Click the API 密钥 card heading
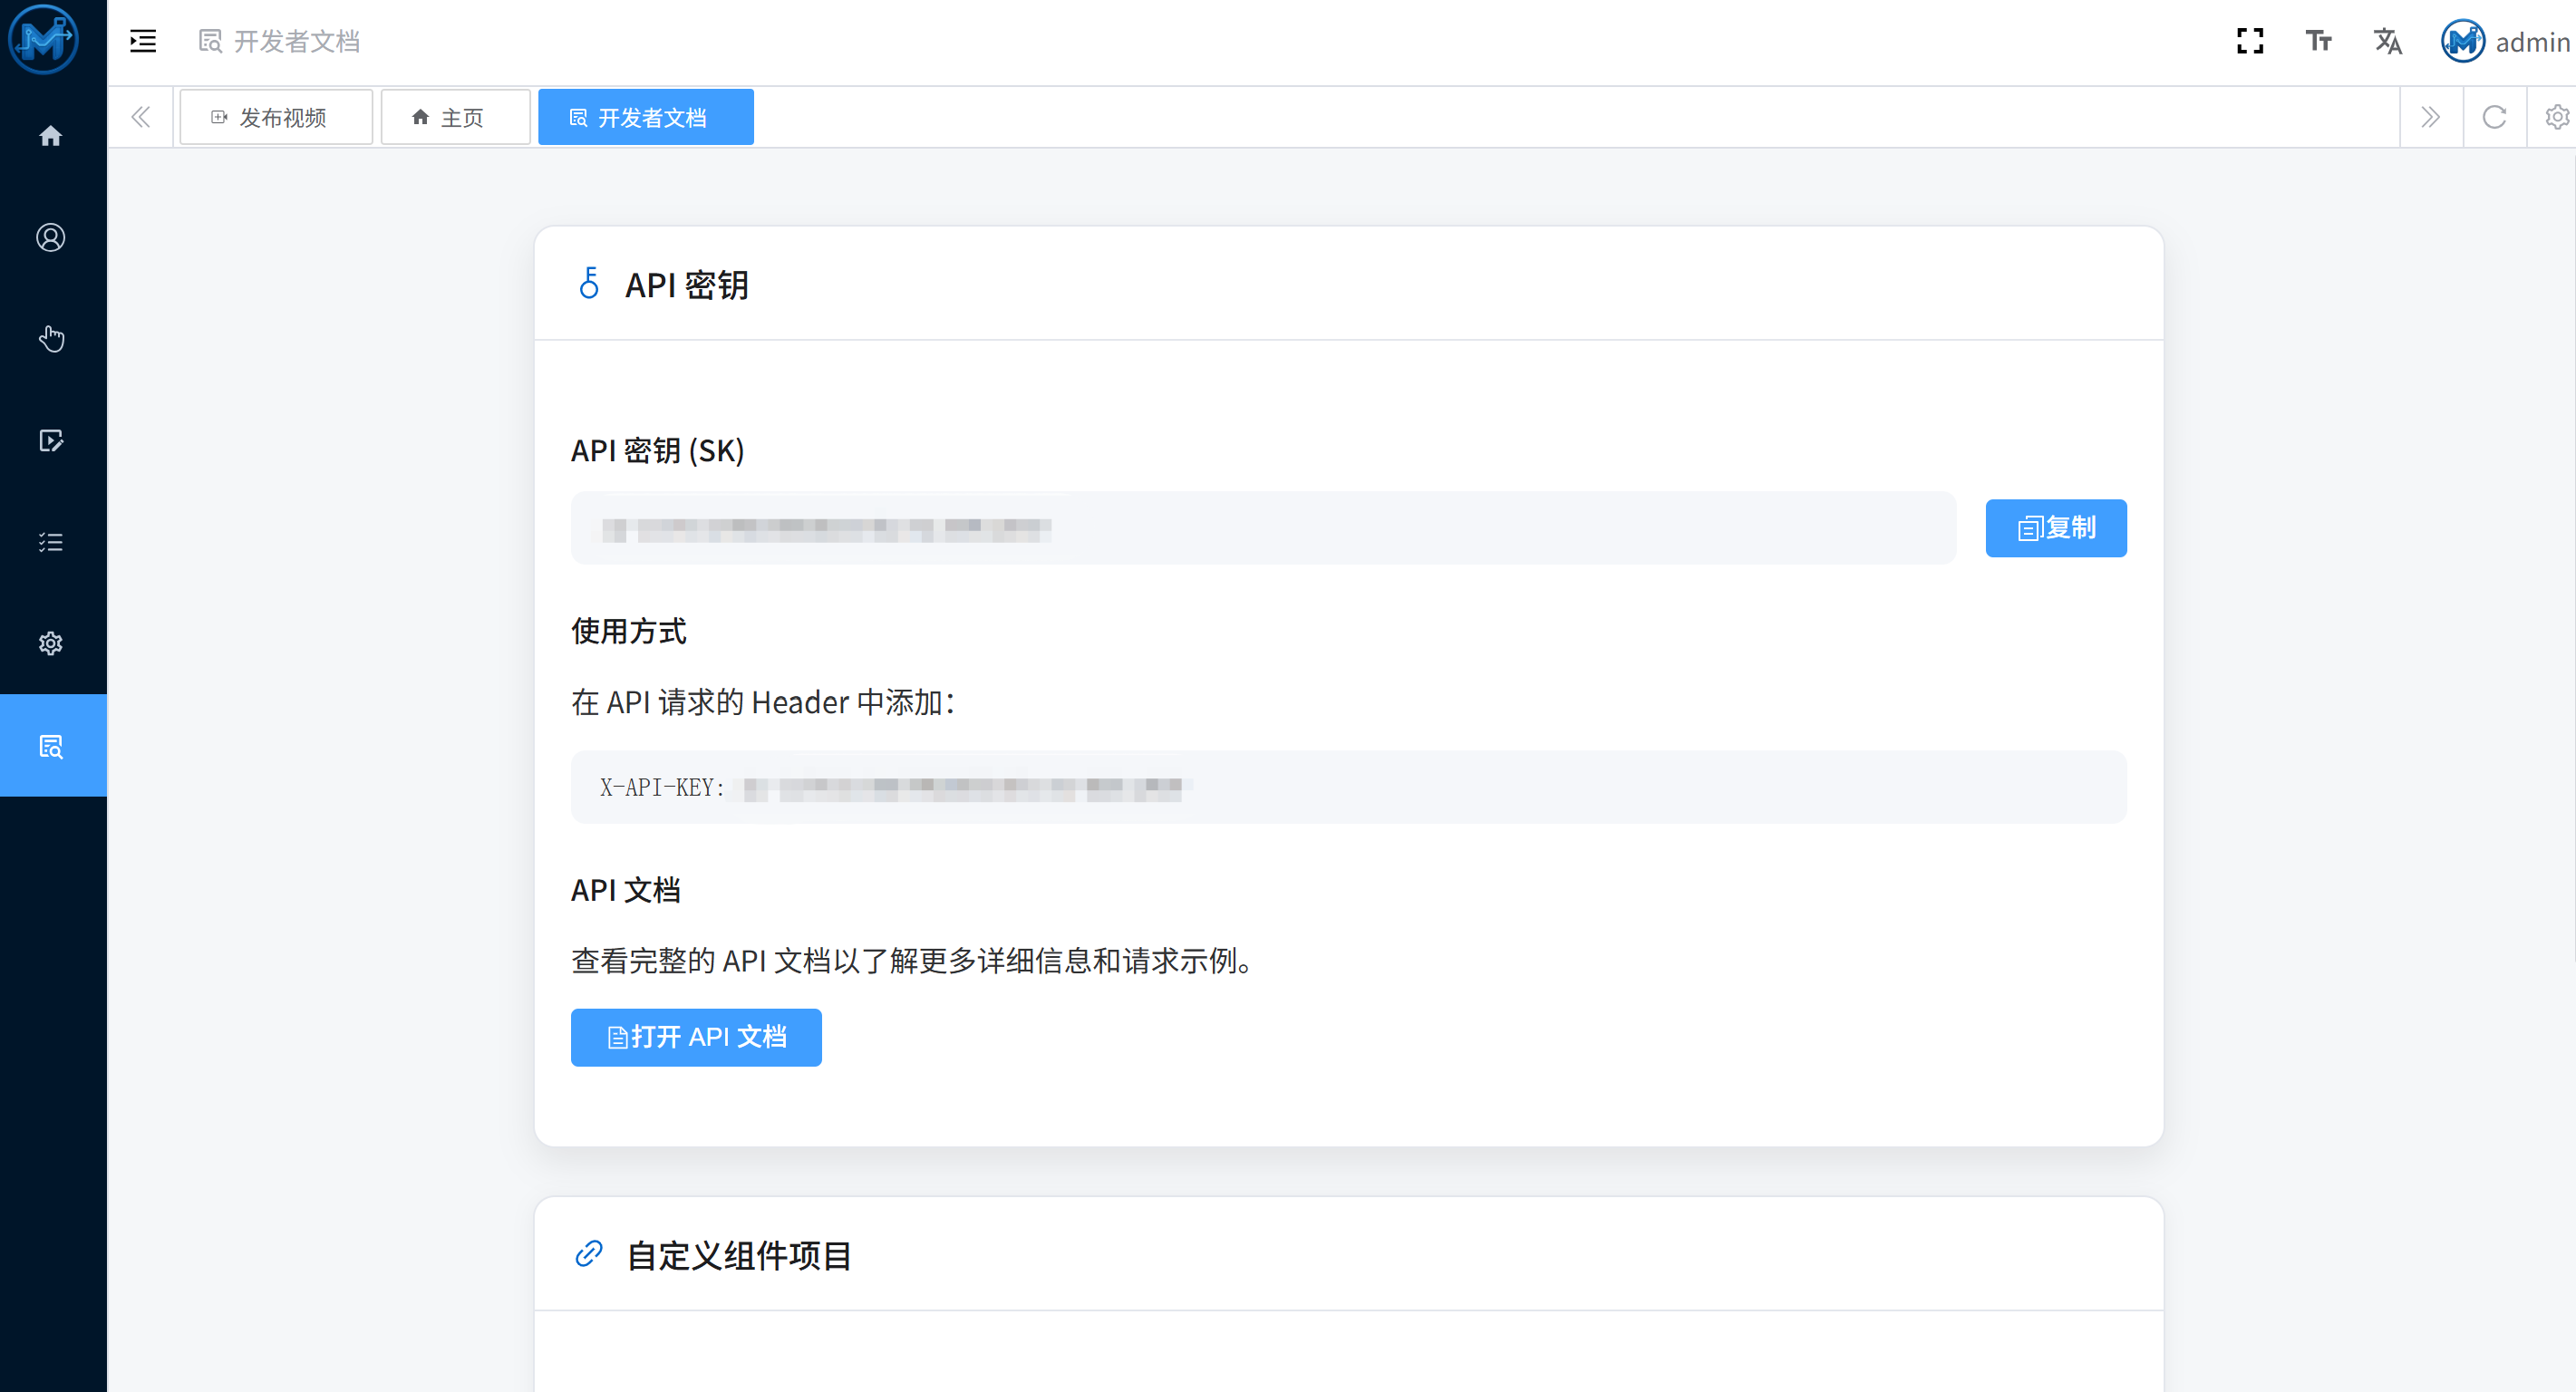Image resolution: width=2576 pixels, height=1392 pixels. 686,285
